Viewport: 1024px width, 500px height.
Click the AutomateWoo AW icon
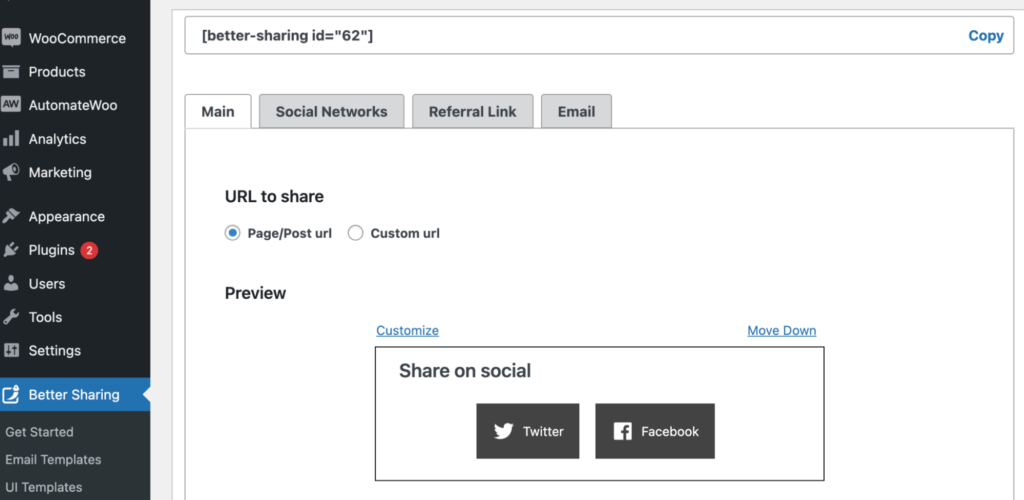[x=11, y=104]
